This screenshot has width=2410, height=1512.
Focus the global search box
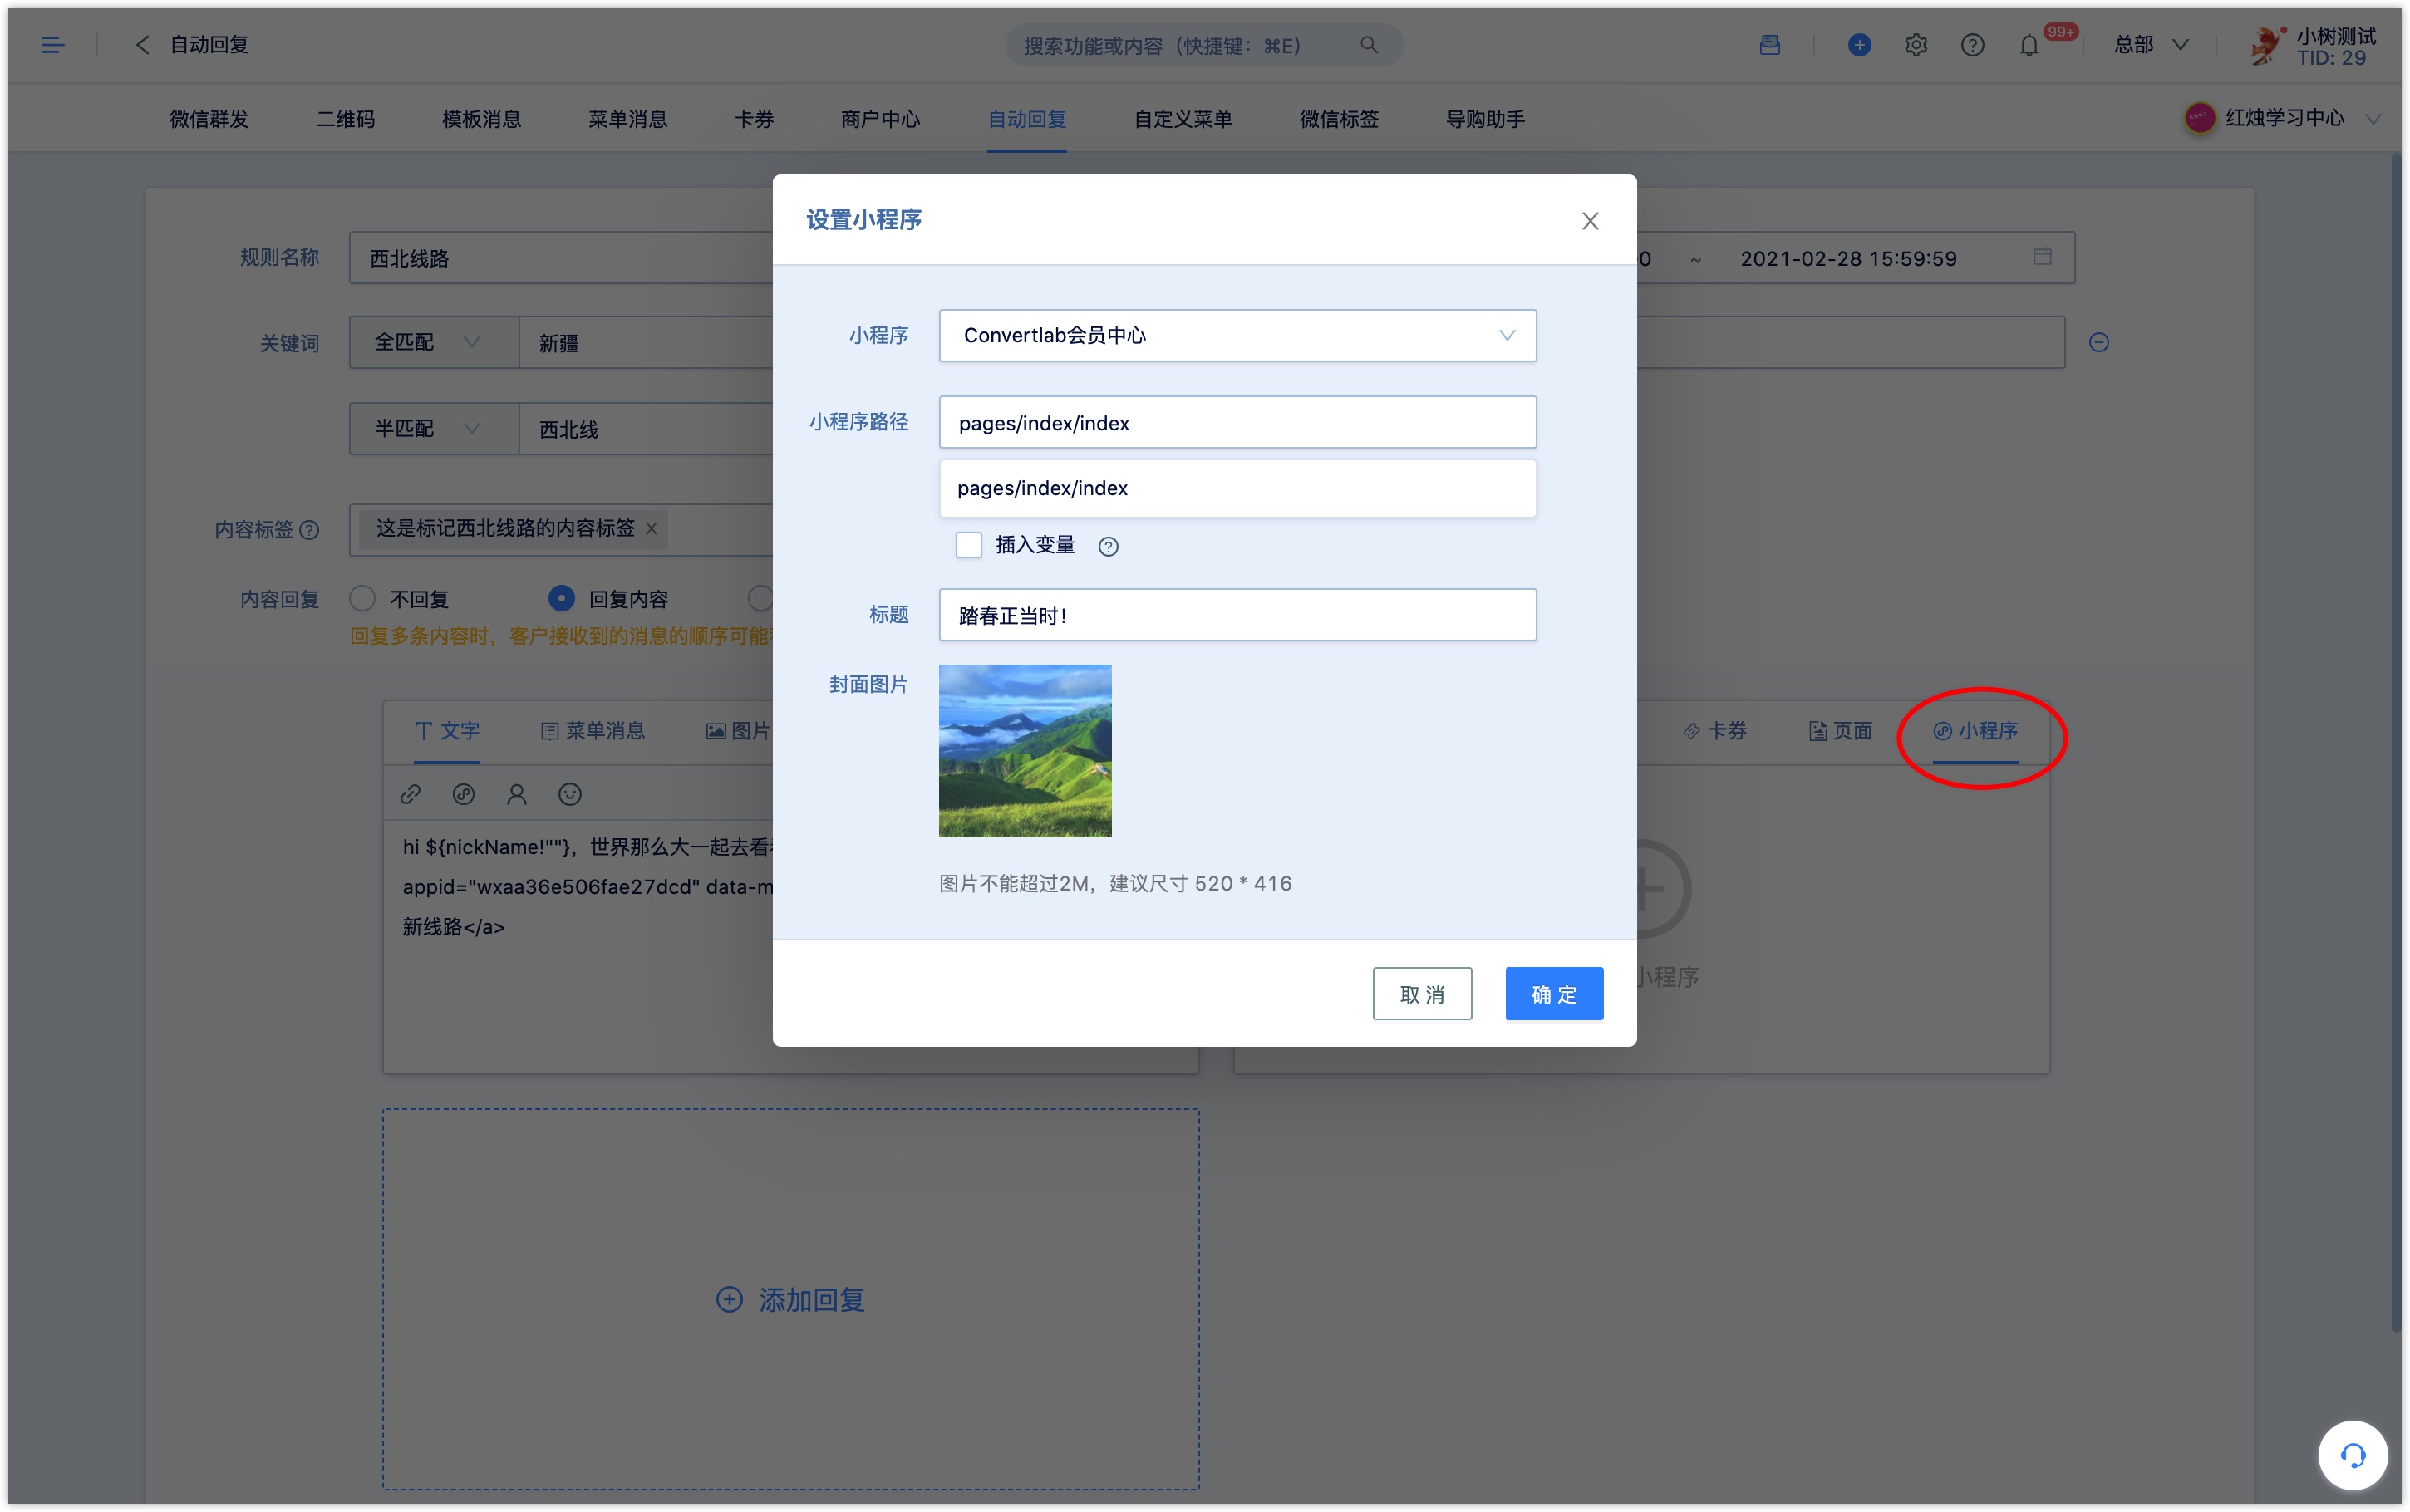pos(1203,45)
